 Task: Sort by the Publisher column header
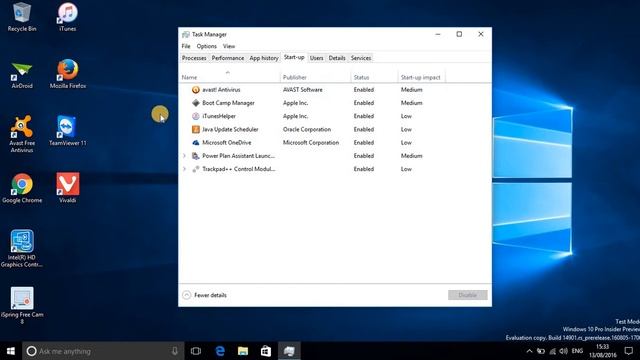[x=315, y=77]
